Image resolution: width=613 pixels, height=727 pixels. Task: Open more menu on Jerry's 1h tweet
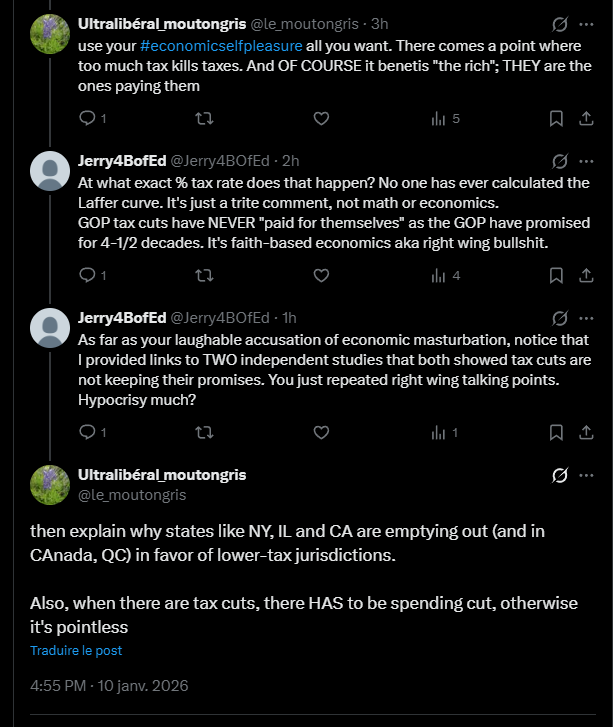(x=588, y=317)
